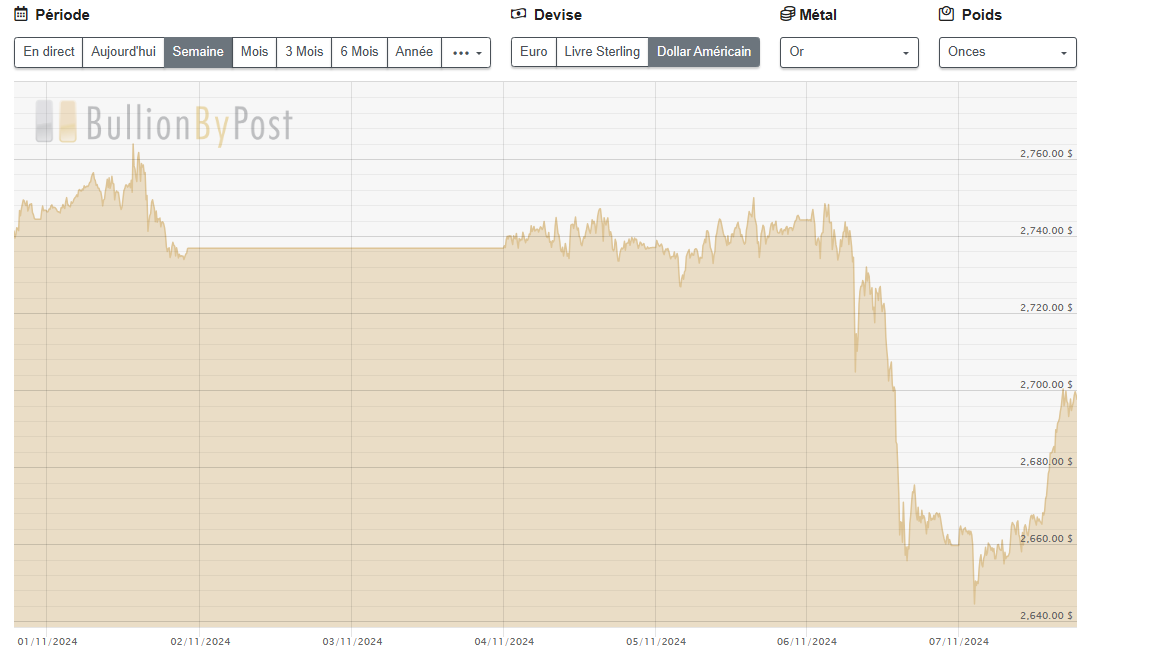Click the 04/11/2024 date axis label

coord(504,642)
